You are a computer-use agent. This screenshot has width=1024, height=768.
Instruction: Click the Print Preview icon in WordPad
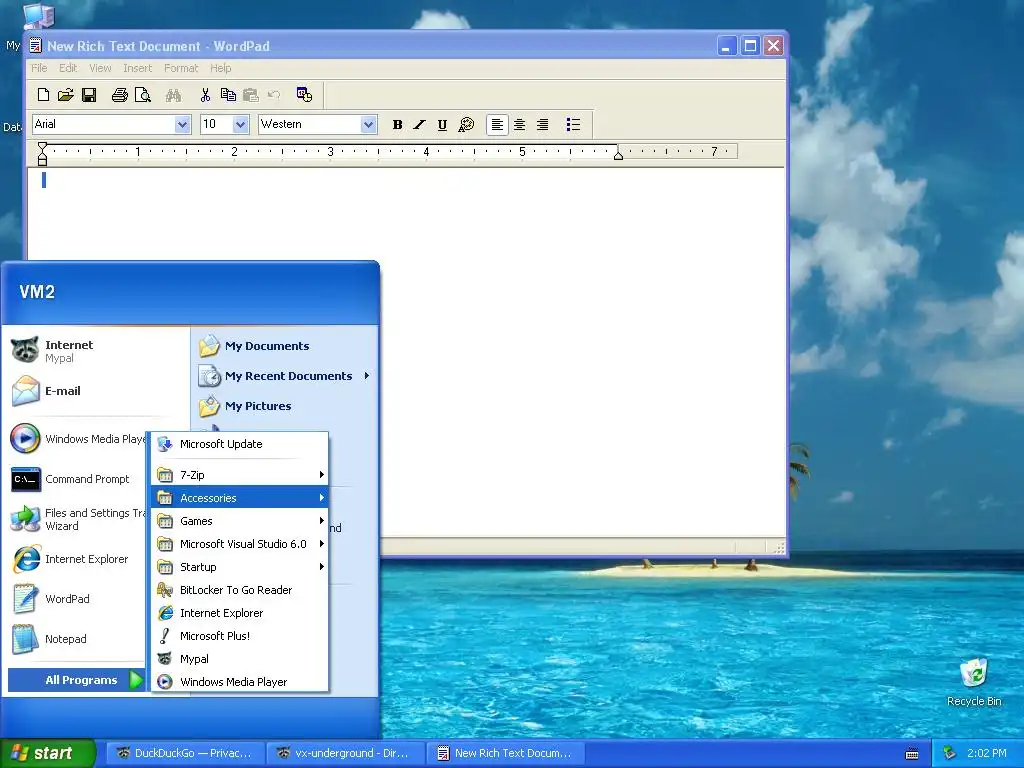pos(142,95)
